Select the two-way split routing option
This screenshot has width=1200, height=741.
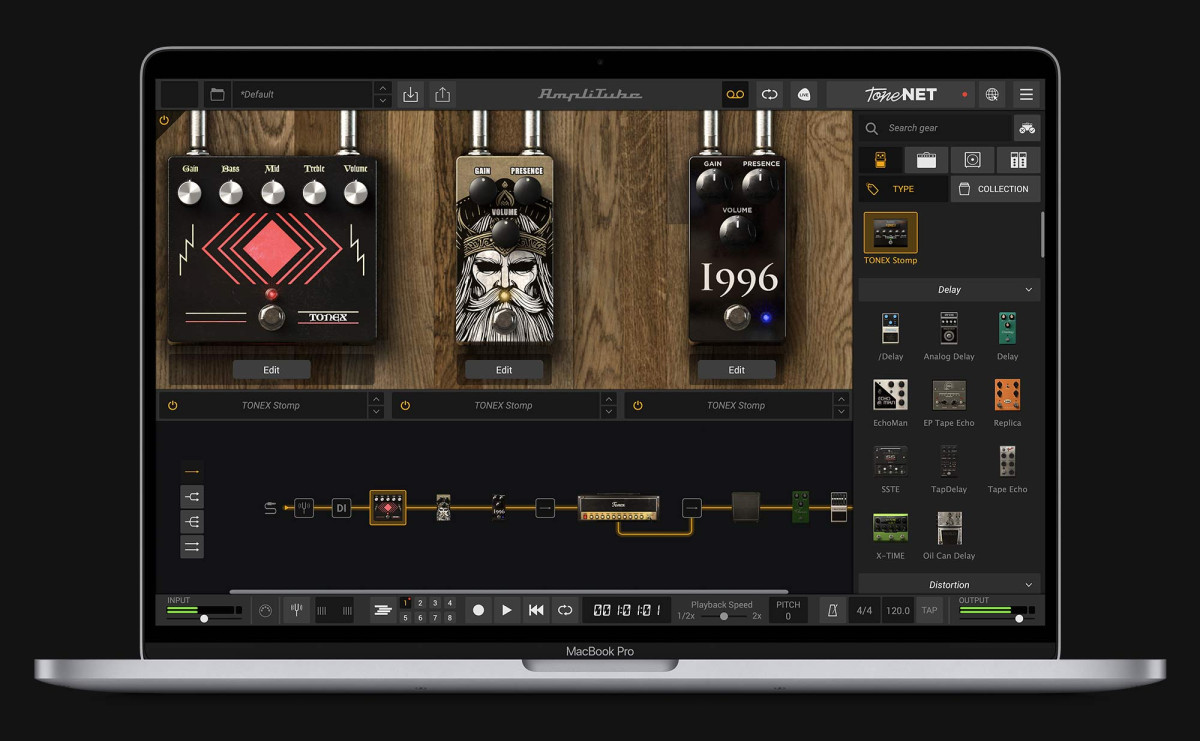point(192,496)
